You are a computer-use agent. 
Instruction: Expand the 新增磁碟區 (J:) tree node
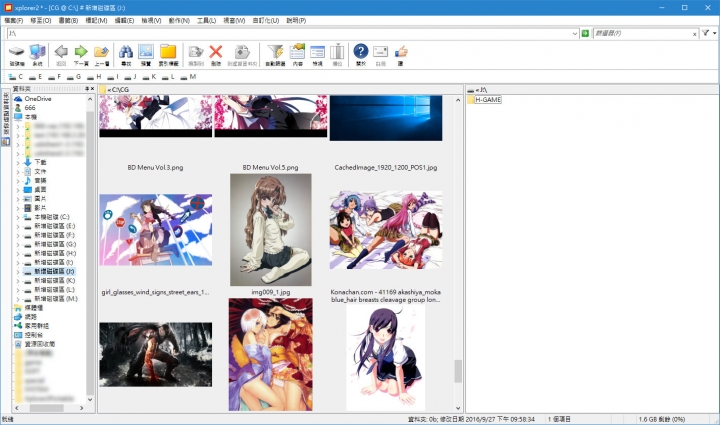click(x=18, y=272)
